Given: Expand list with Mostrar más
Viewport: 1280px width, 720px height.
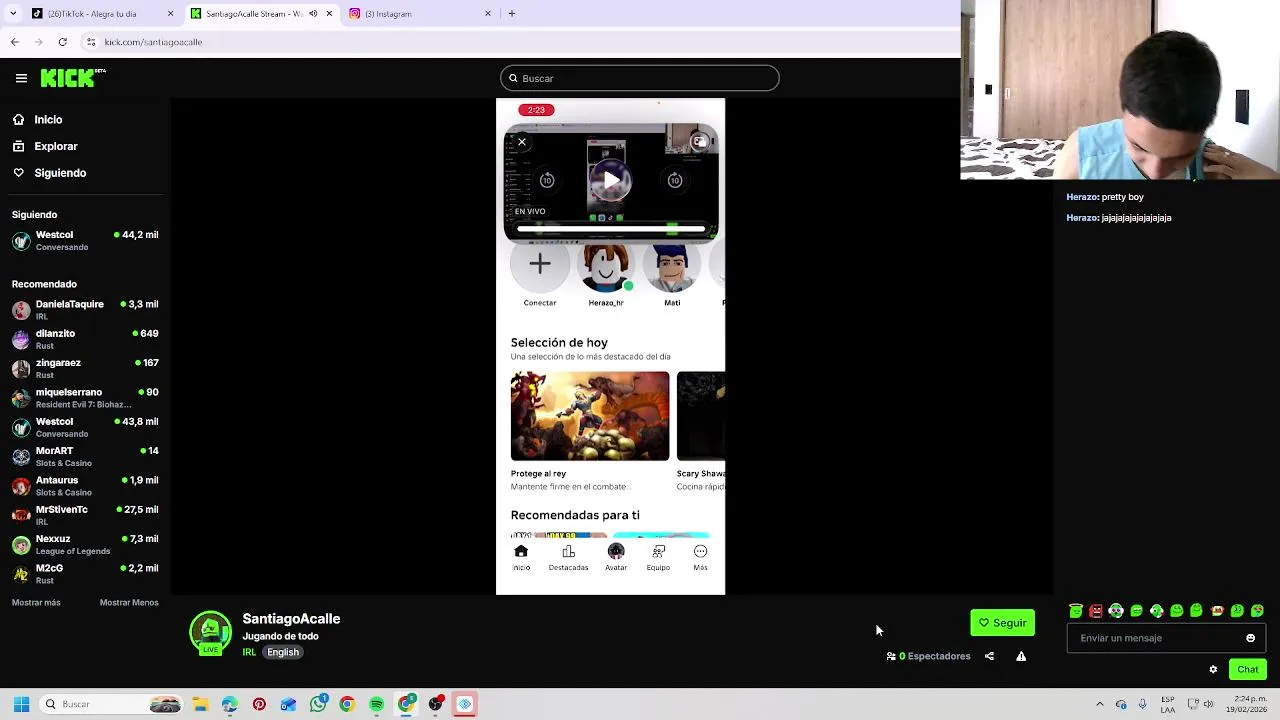Looking at the screenshot, I should 36,602.
